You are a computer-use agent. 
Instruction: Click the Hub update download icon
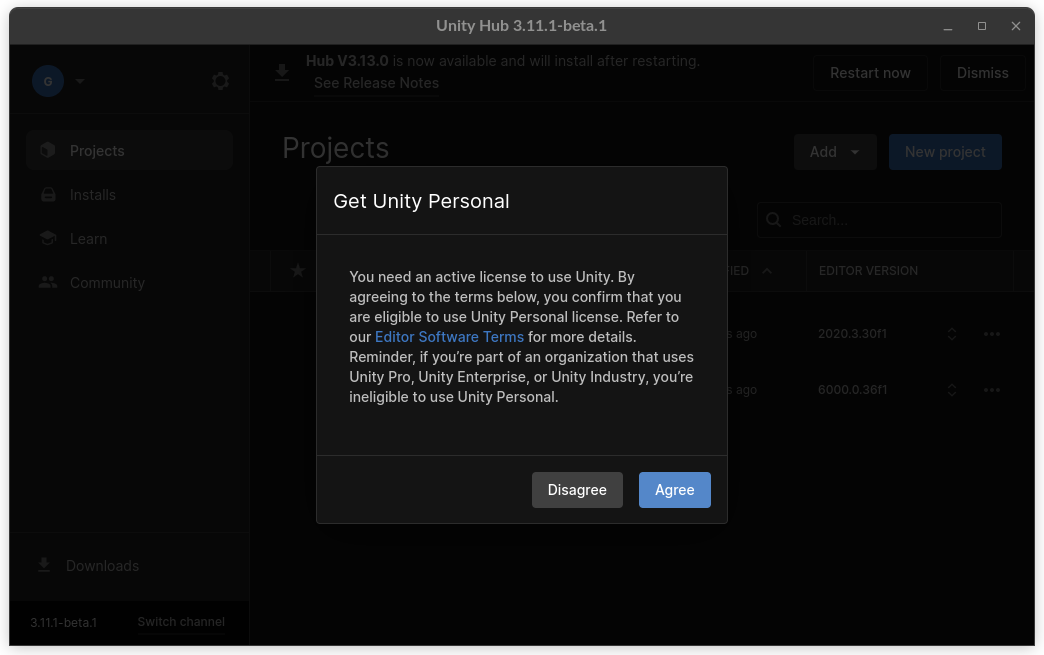(x=282, y=72)
